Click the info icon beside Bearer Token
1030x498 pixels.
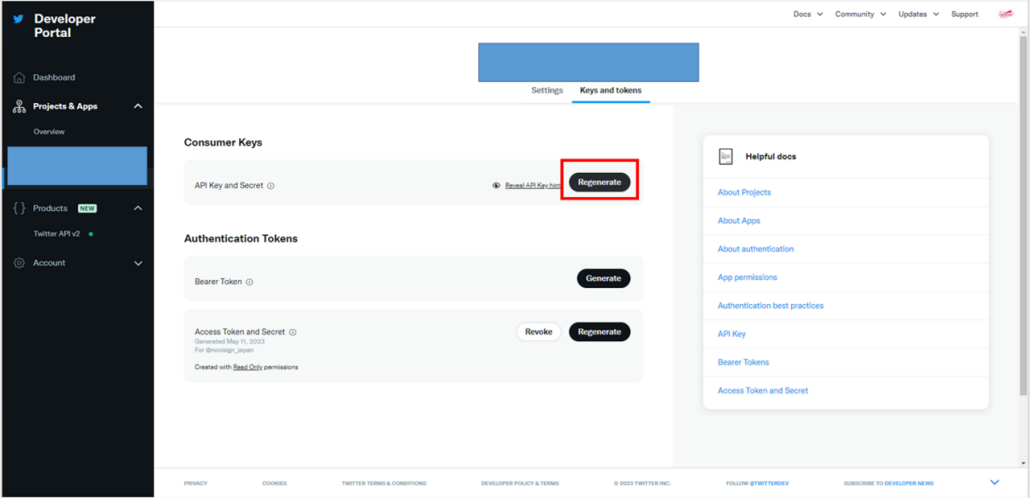(250, 282)
